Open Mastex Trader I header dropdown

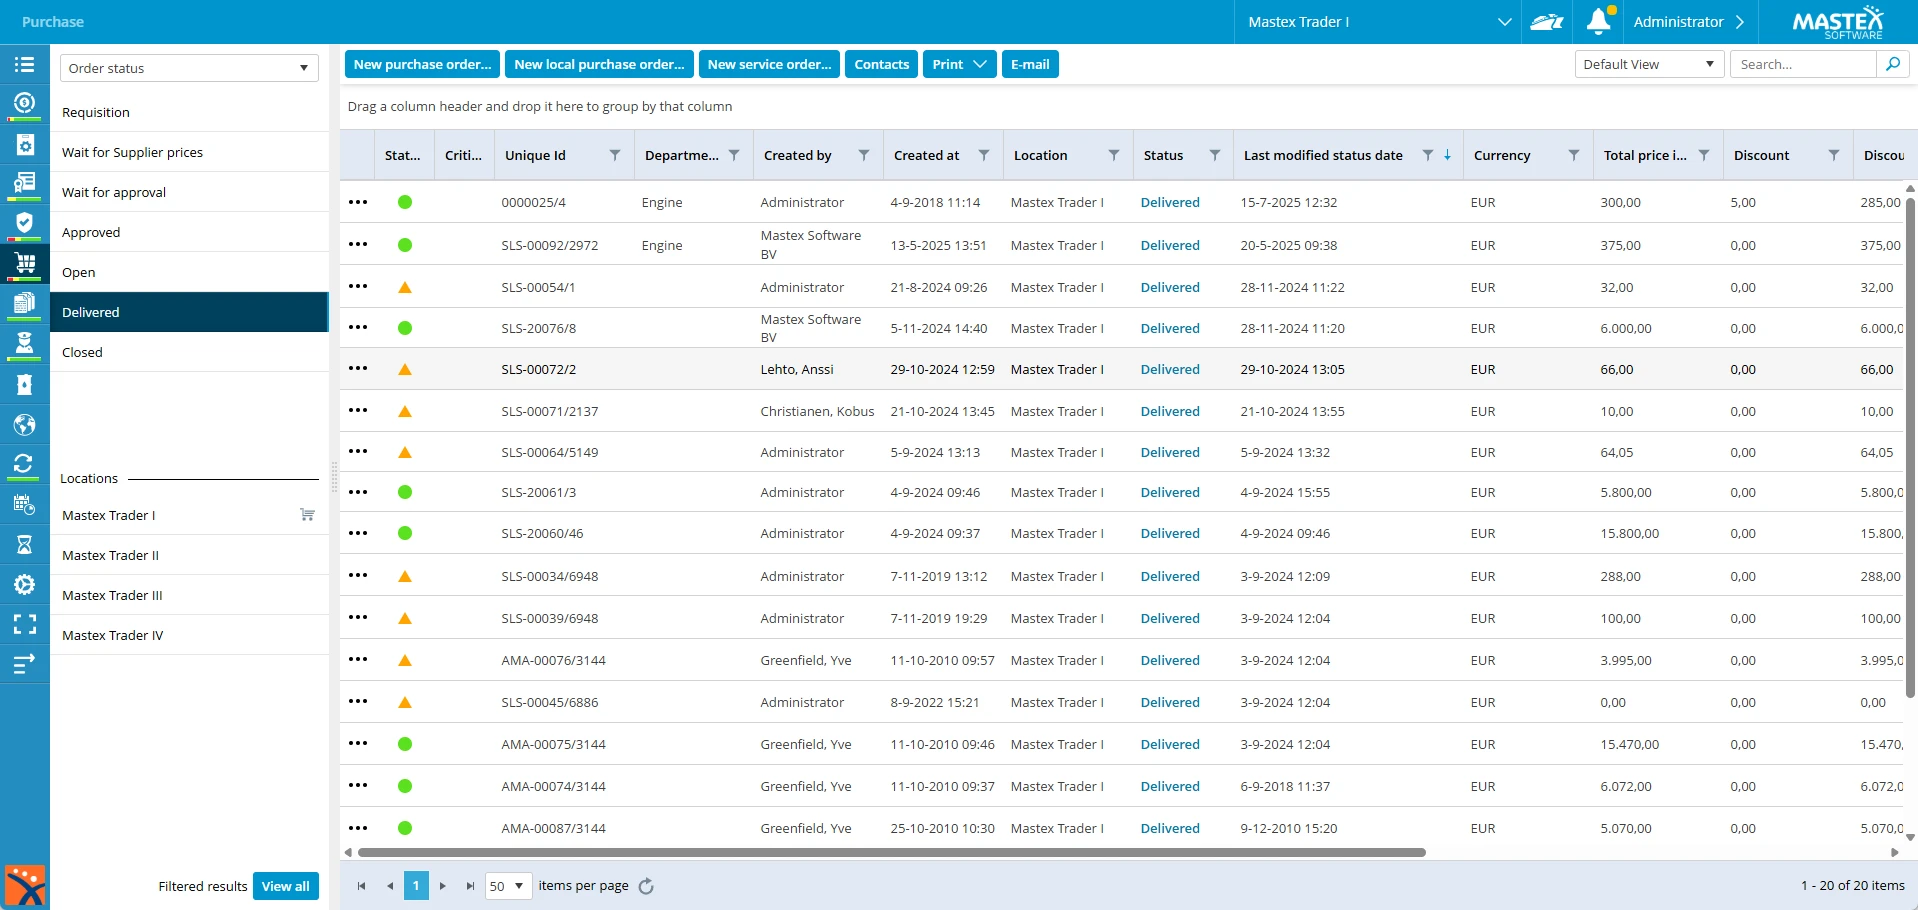[x=1379, y=22]
